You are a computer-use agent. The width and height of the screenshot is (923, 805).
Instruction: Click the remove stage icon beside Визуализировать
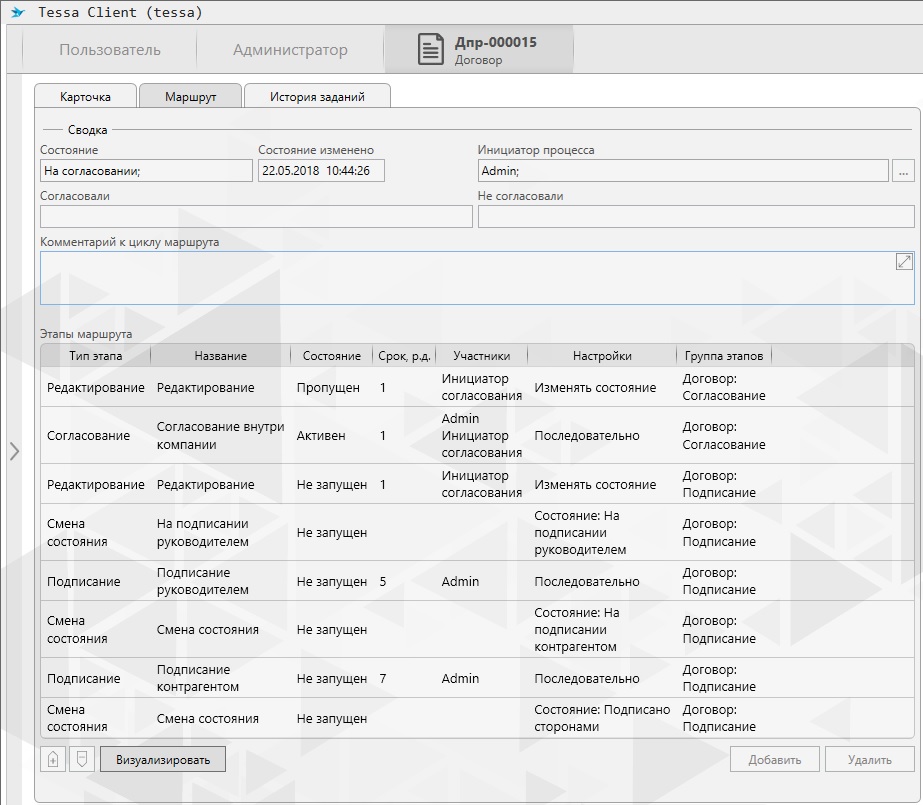pyautogui.click(x=81, y=759)
